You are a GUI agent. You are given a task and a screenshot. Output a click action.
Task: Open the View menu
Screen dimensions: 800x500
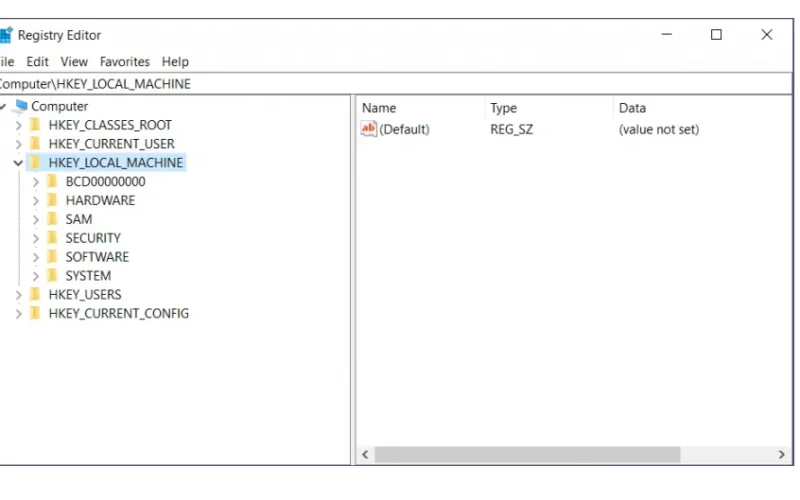click(x=74, y=62)
